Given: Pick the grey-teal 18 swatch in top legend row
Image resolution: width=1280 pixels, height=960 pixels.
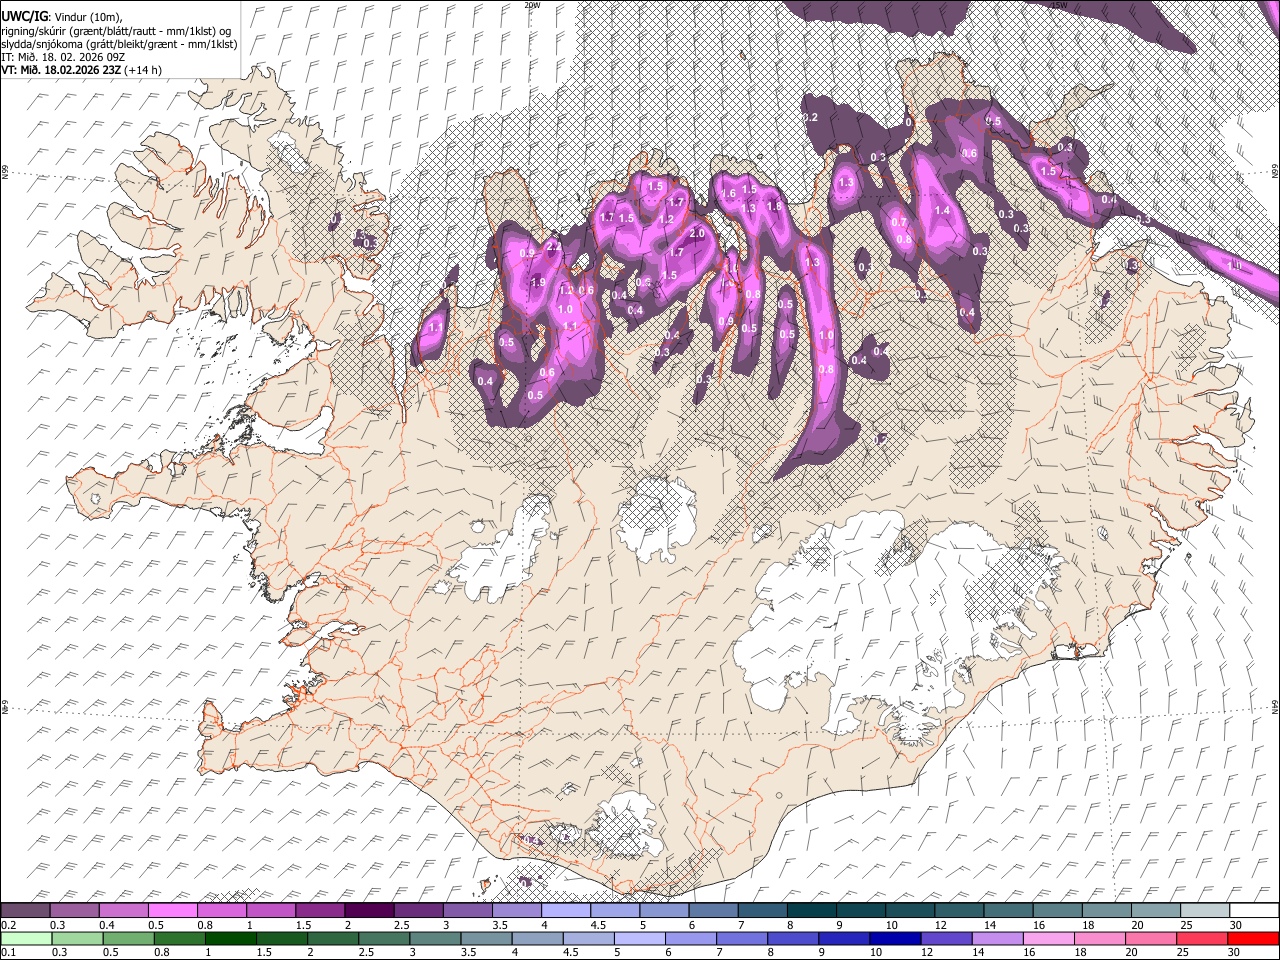Looking at the screenshot, I should point(1106,911).
